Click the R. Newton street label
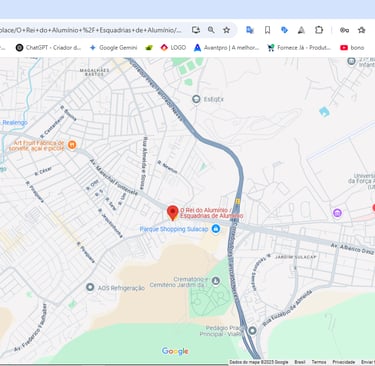Screen dimensions: 375x366 click(168, 167)
